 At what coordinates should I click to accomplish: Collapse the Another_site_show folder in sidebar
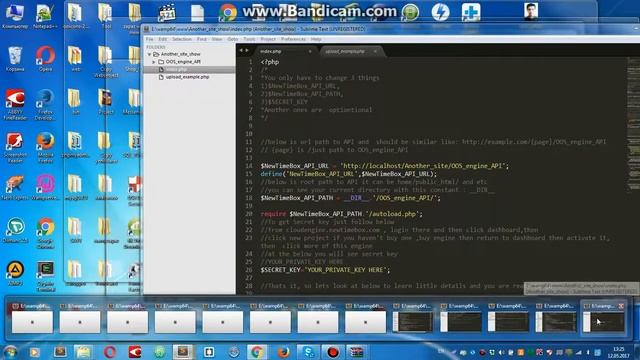pos(149,54)
